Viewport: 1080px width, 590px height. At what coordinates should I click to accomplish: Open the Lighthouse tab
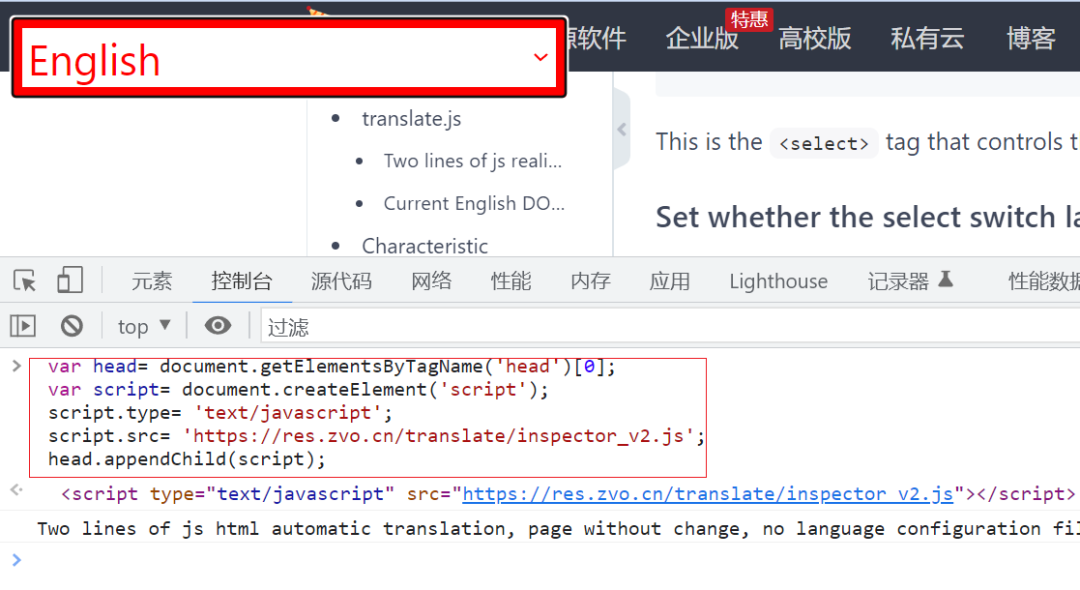pos(778,281)
